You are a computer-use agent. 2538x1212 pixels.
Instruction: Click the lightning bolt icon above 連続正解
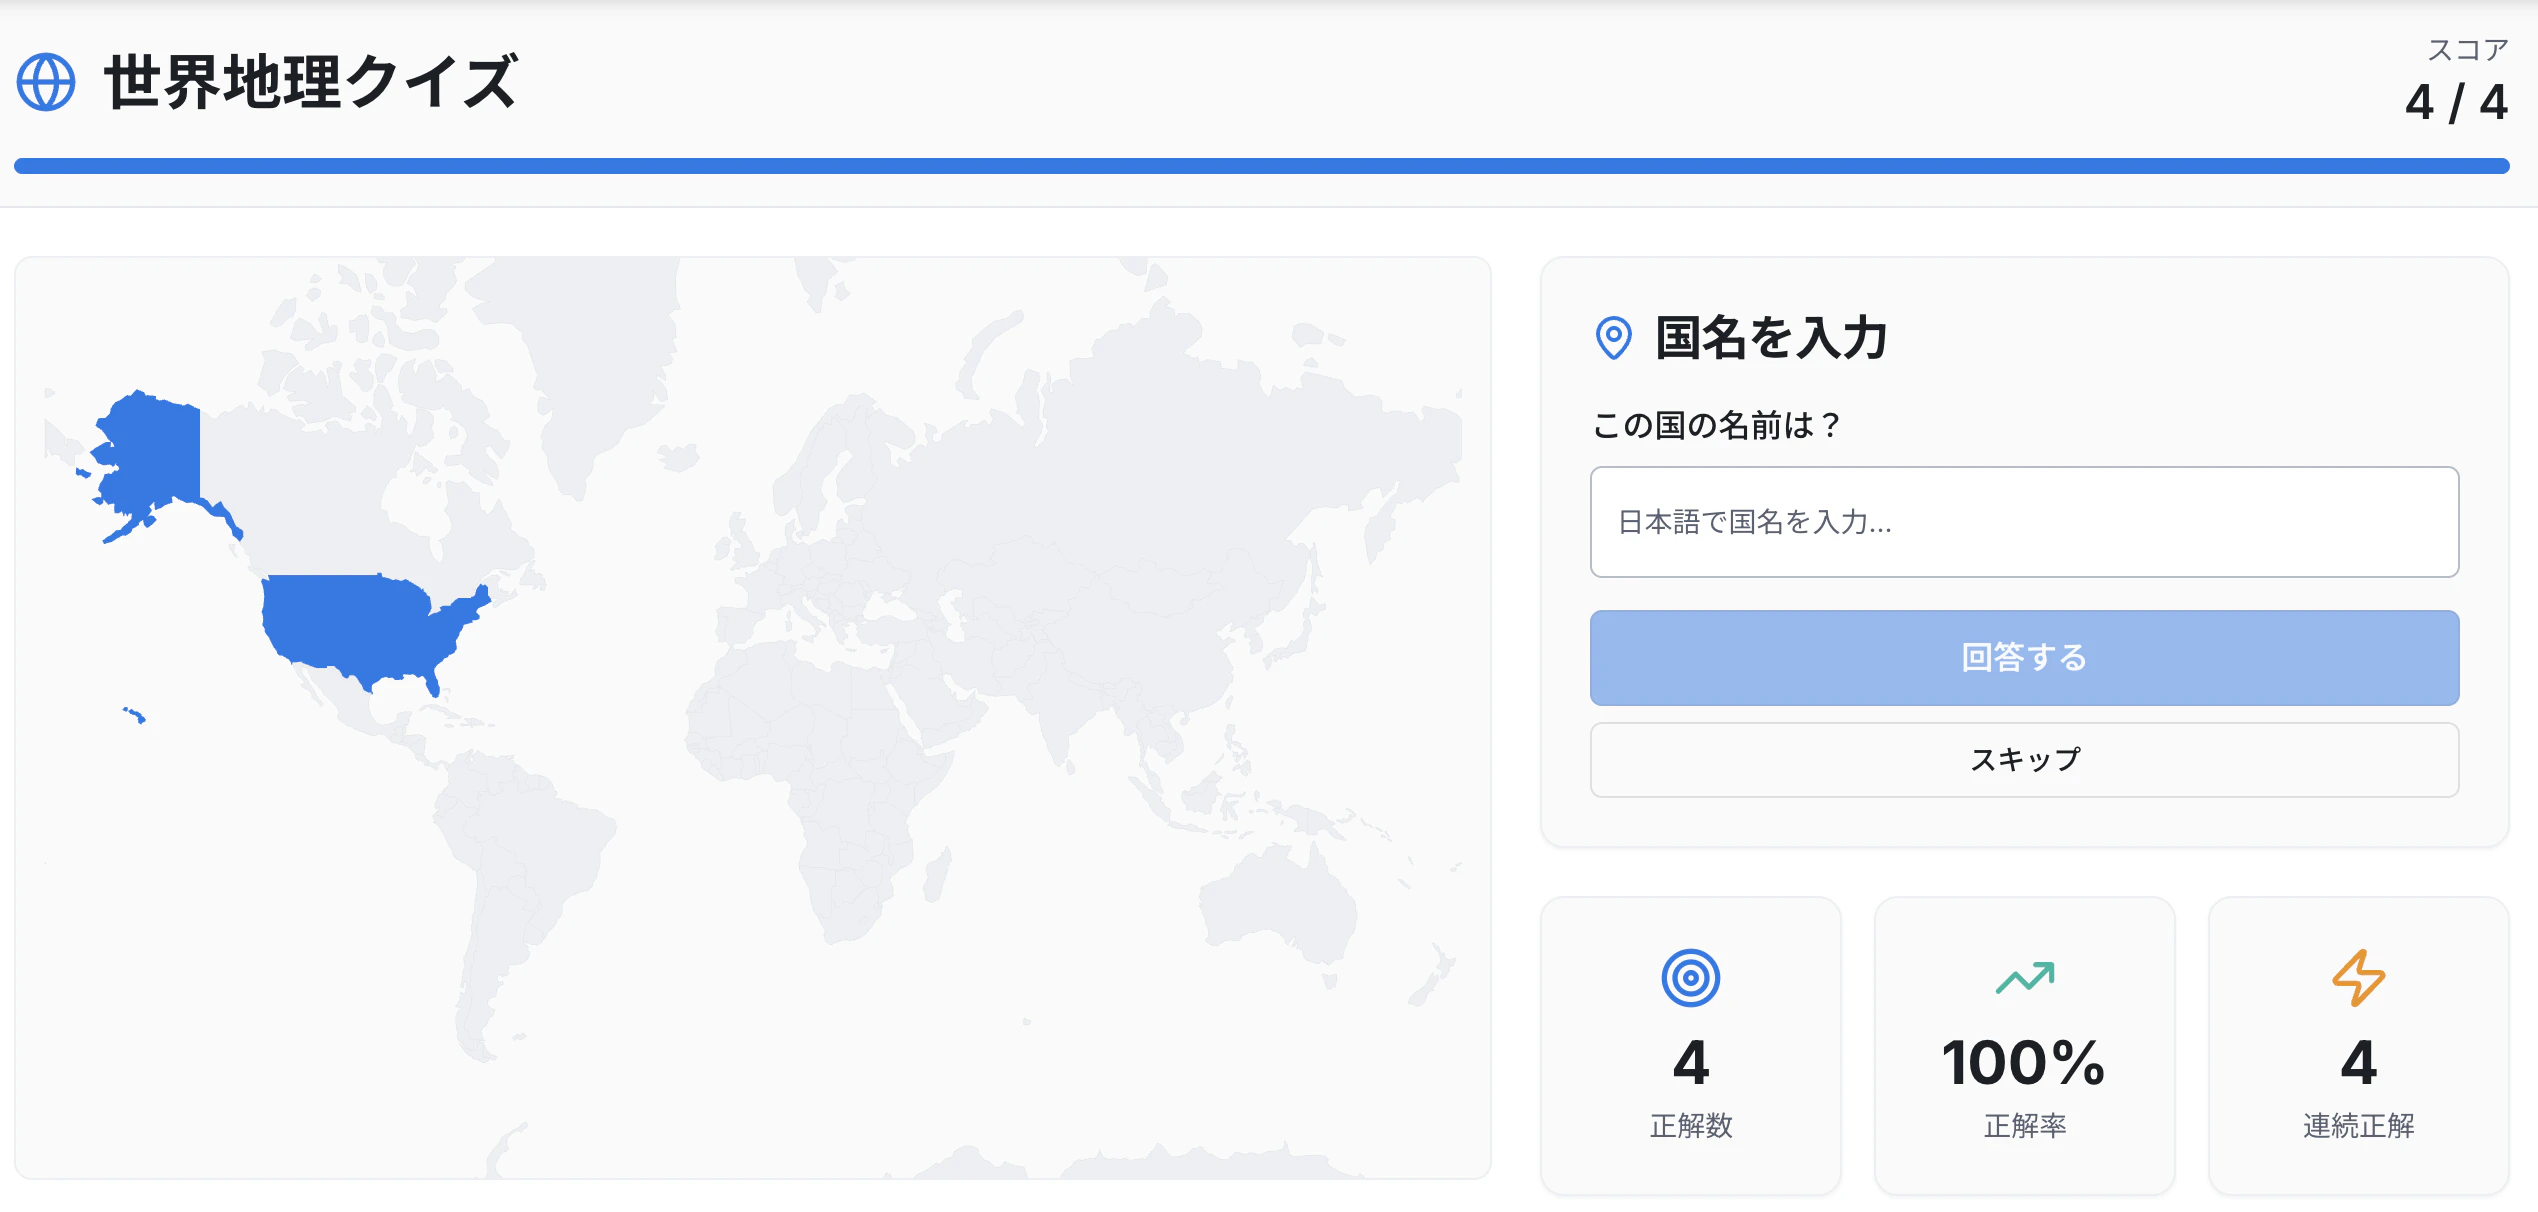click(x=2358, y=978)
